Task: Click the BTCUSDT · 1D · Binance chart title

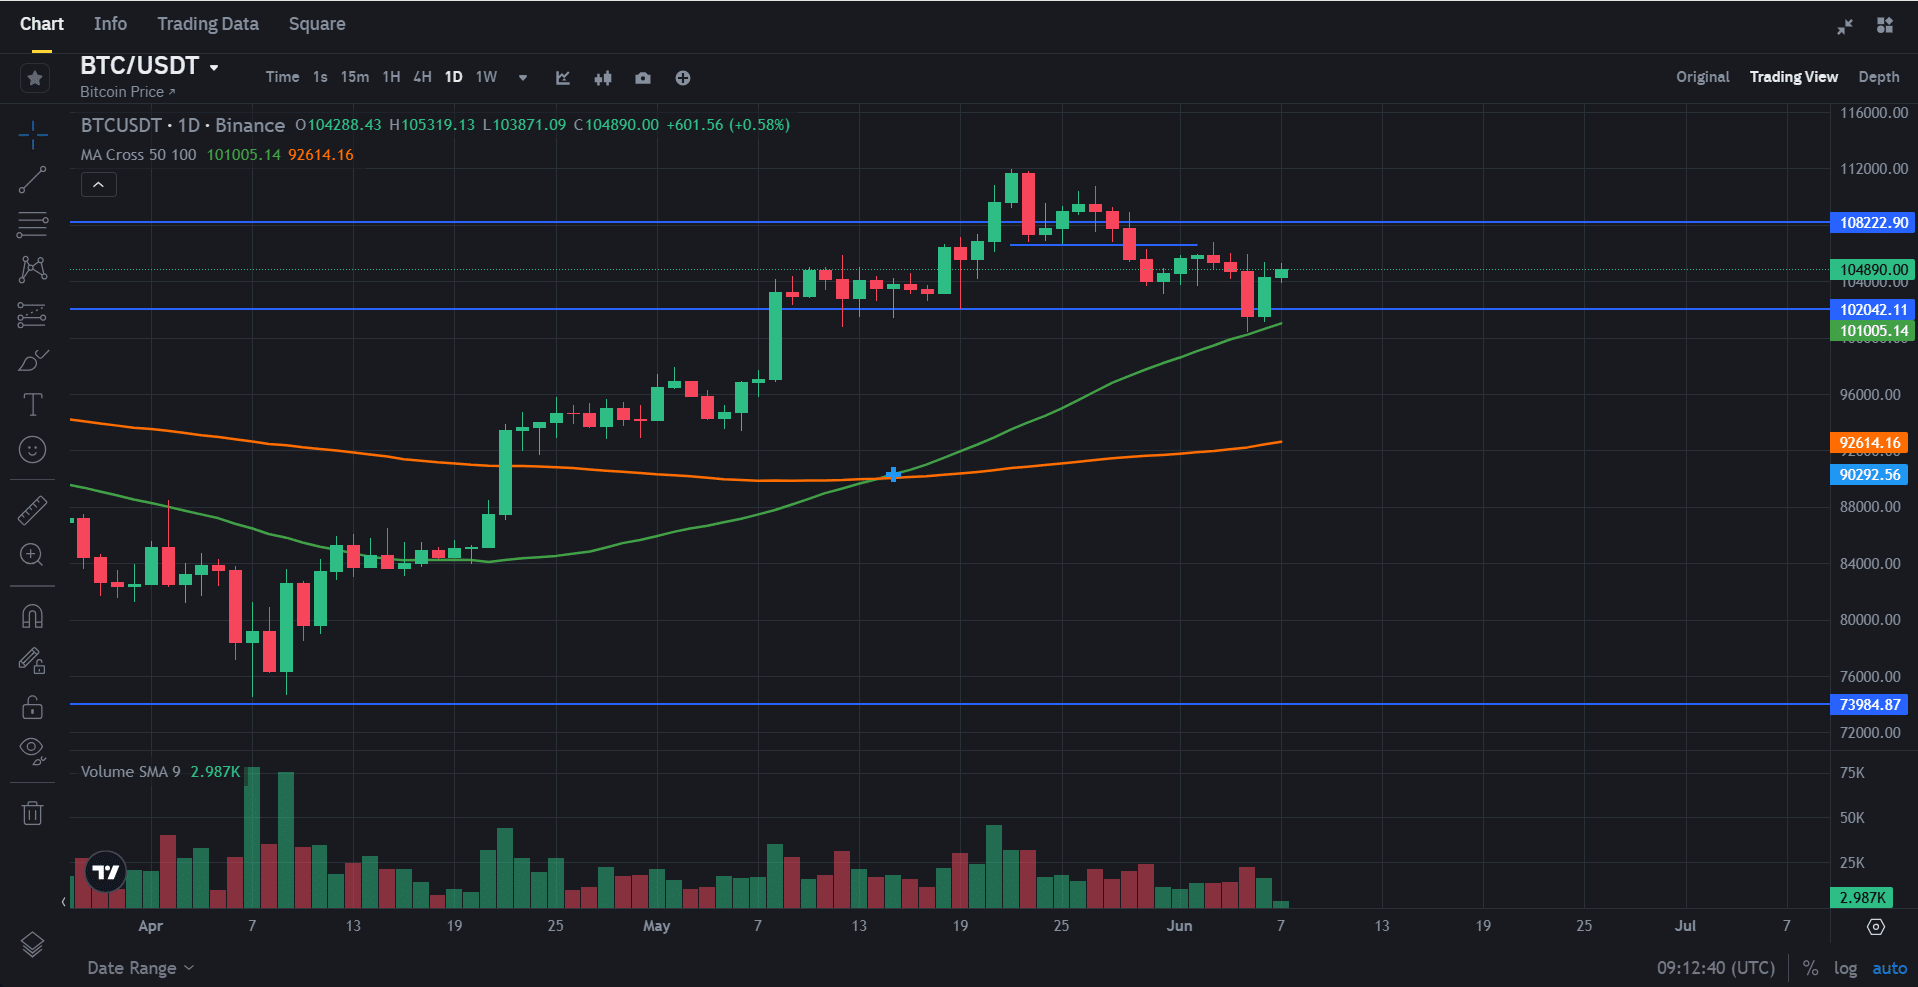Action: [x=183, y=125]
